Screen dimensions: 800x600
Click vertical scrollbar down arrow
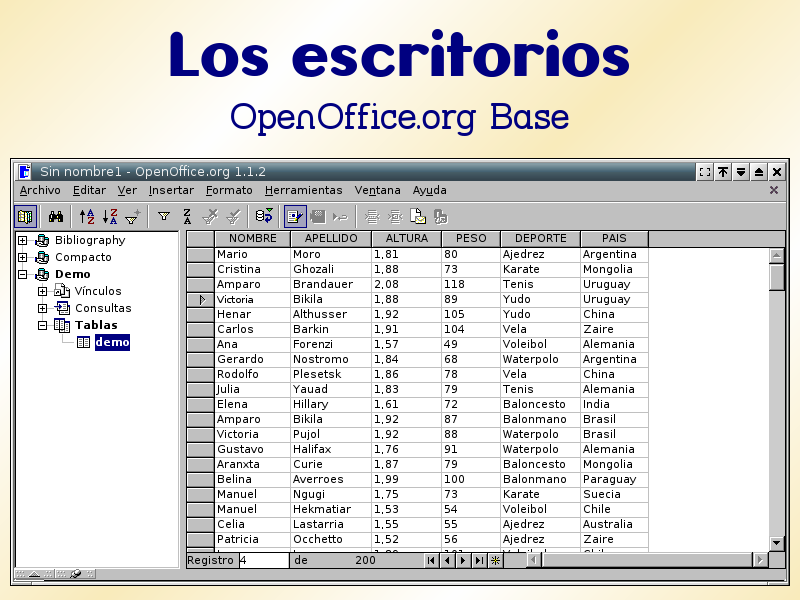pyautogui.click(x=777, y=543)
